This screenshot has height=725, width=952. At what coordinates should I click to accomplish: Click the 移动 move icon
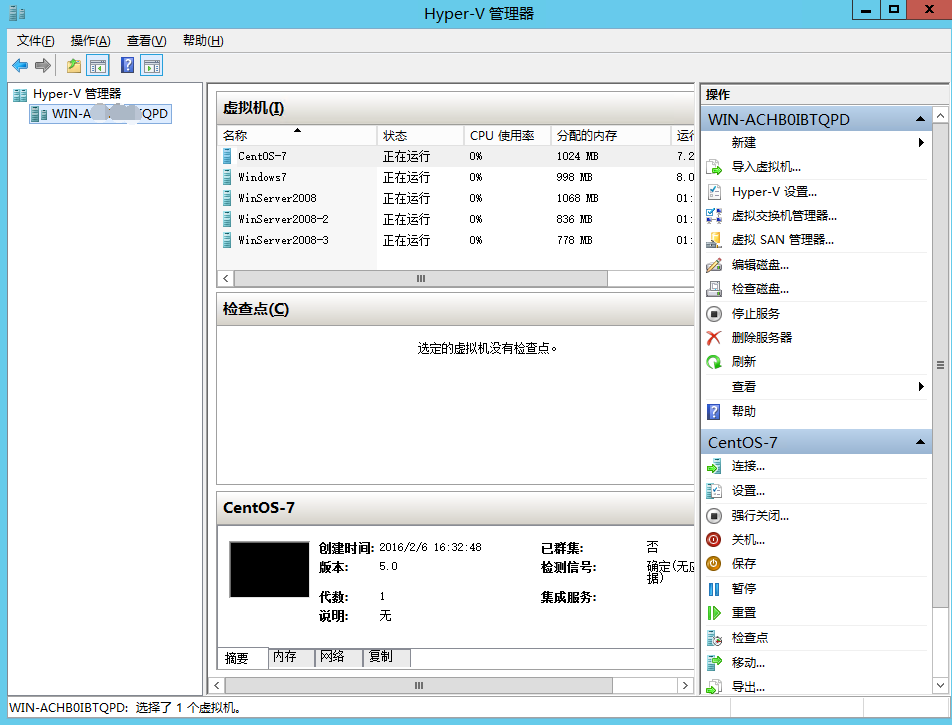tap(714, 662)
